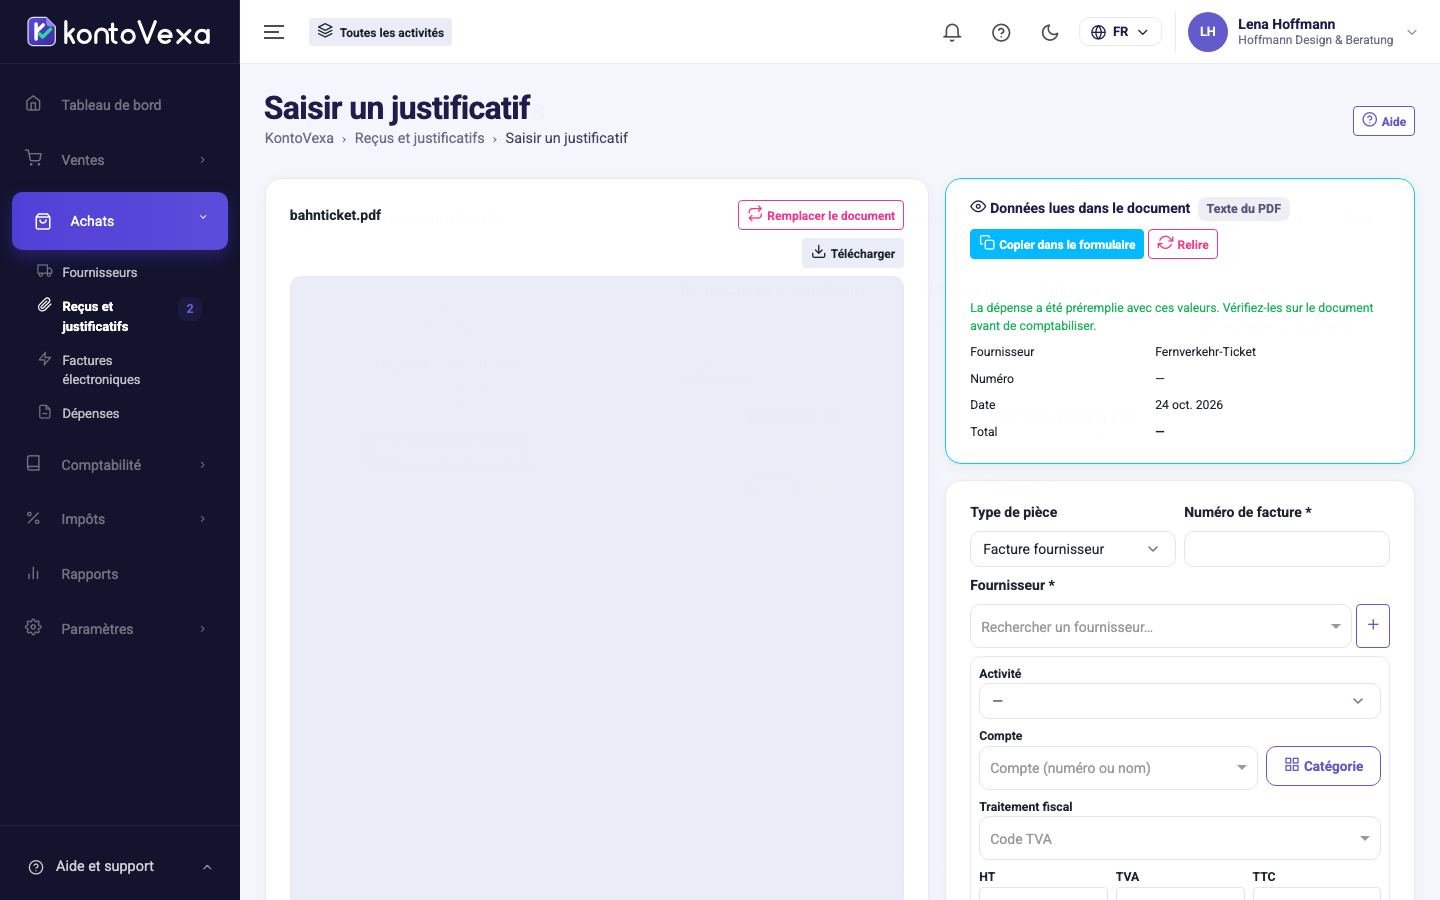Click the eye icon beside Données lues

coord(978,207)
